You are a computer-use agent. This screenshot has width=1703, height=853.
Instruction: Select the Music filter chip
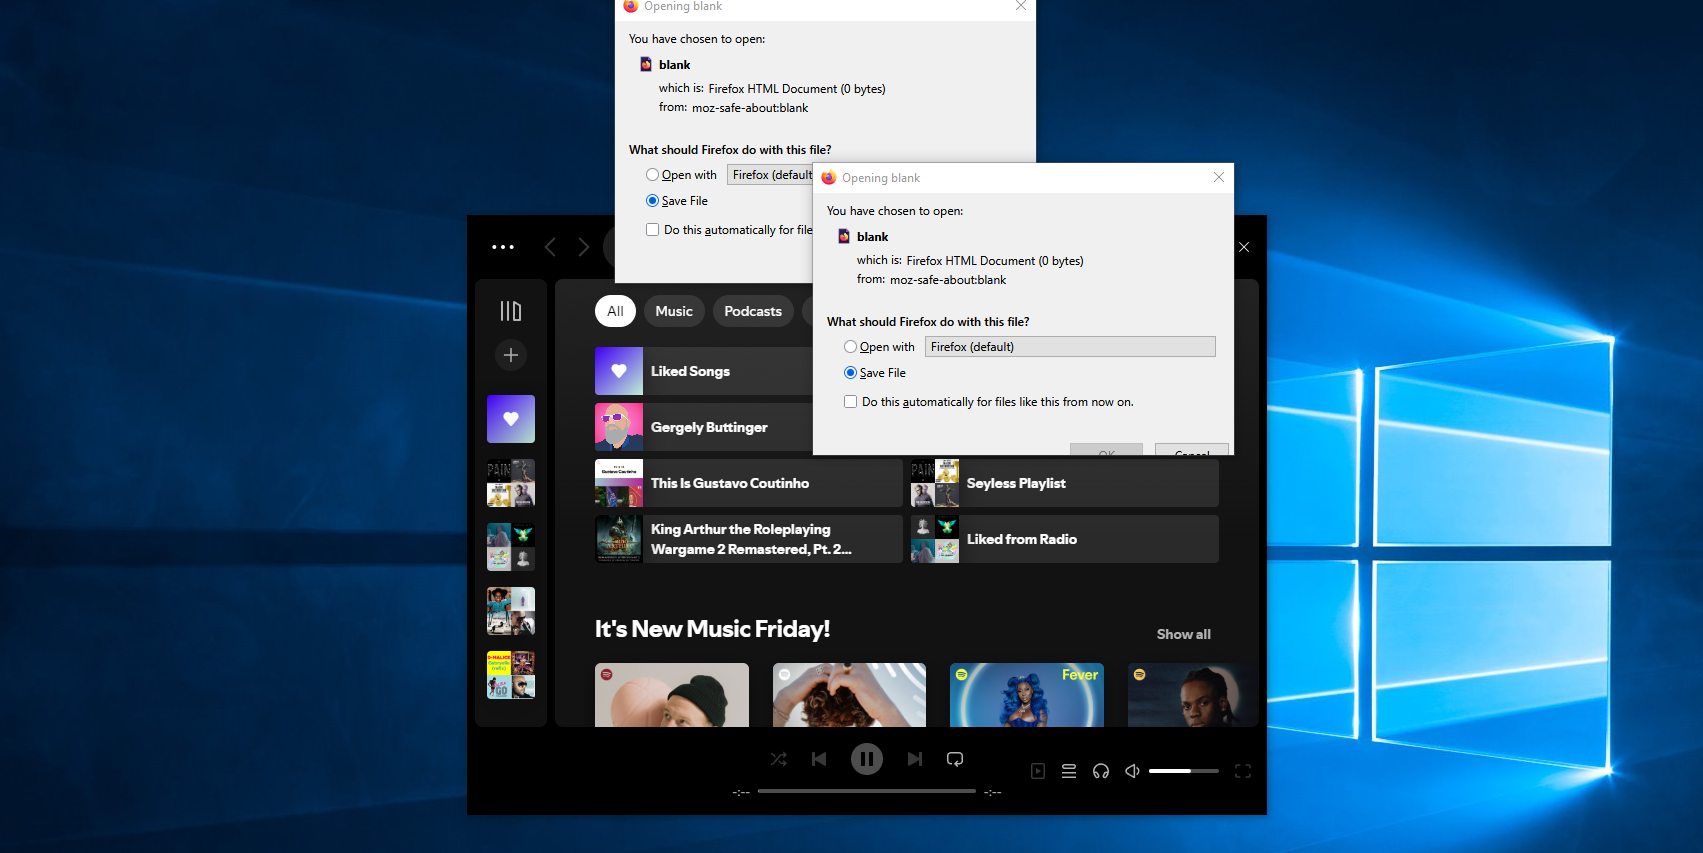(x=674, y=311)
